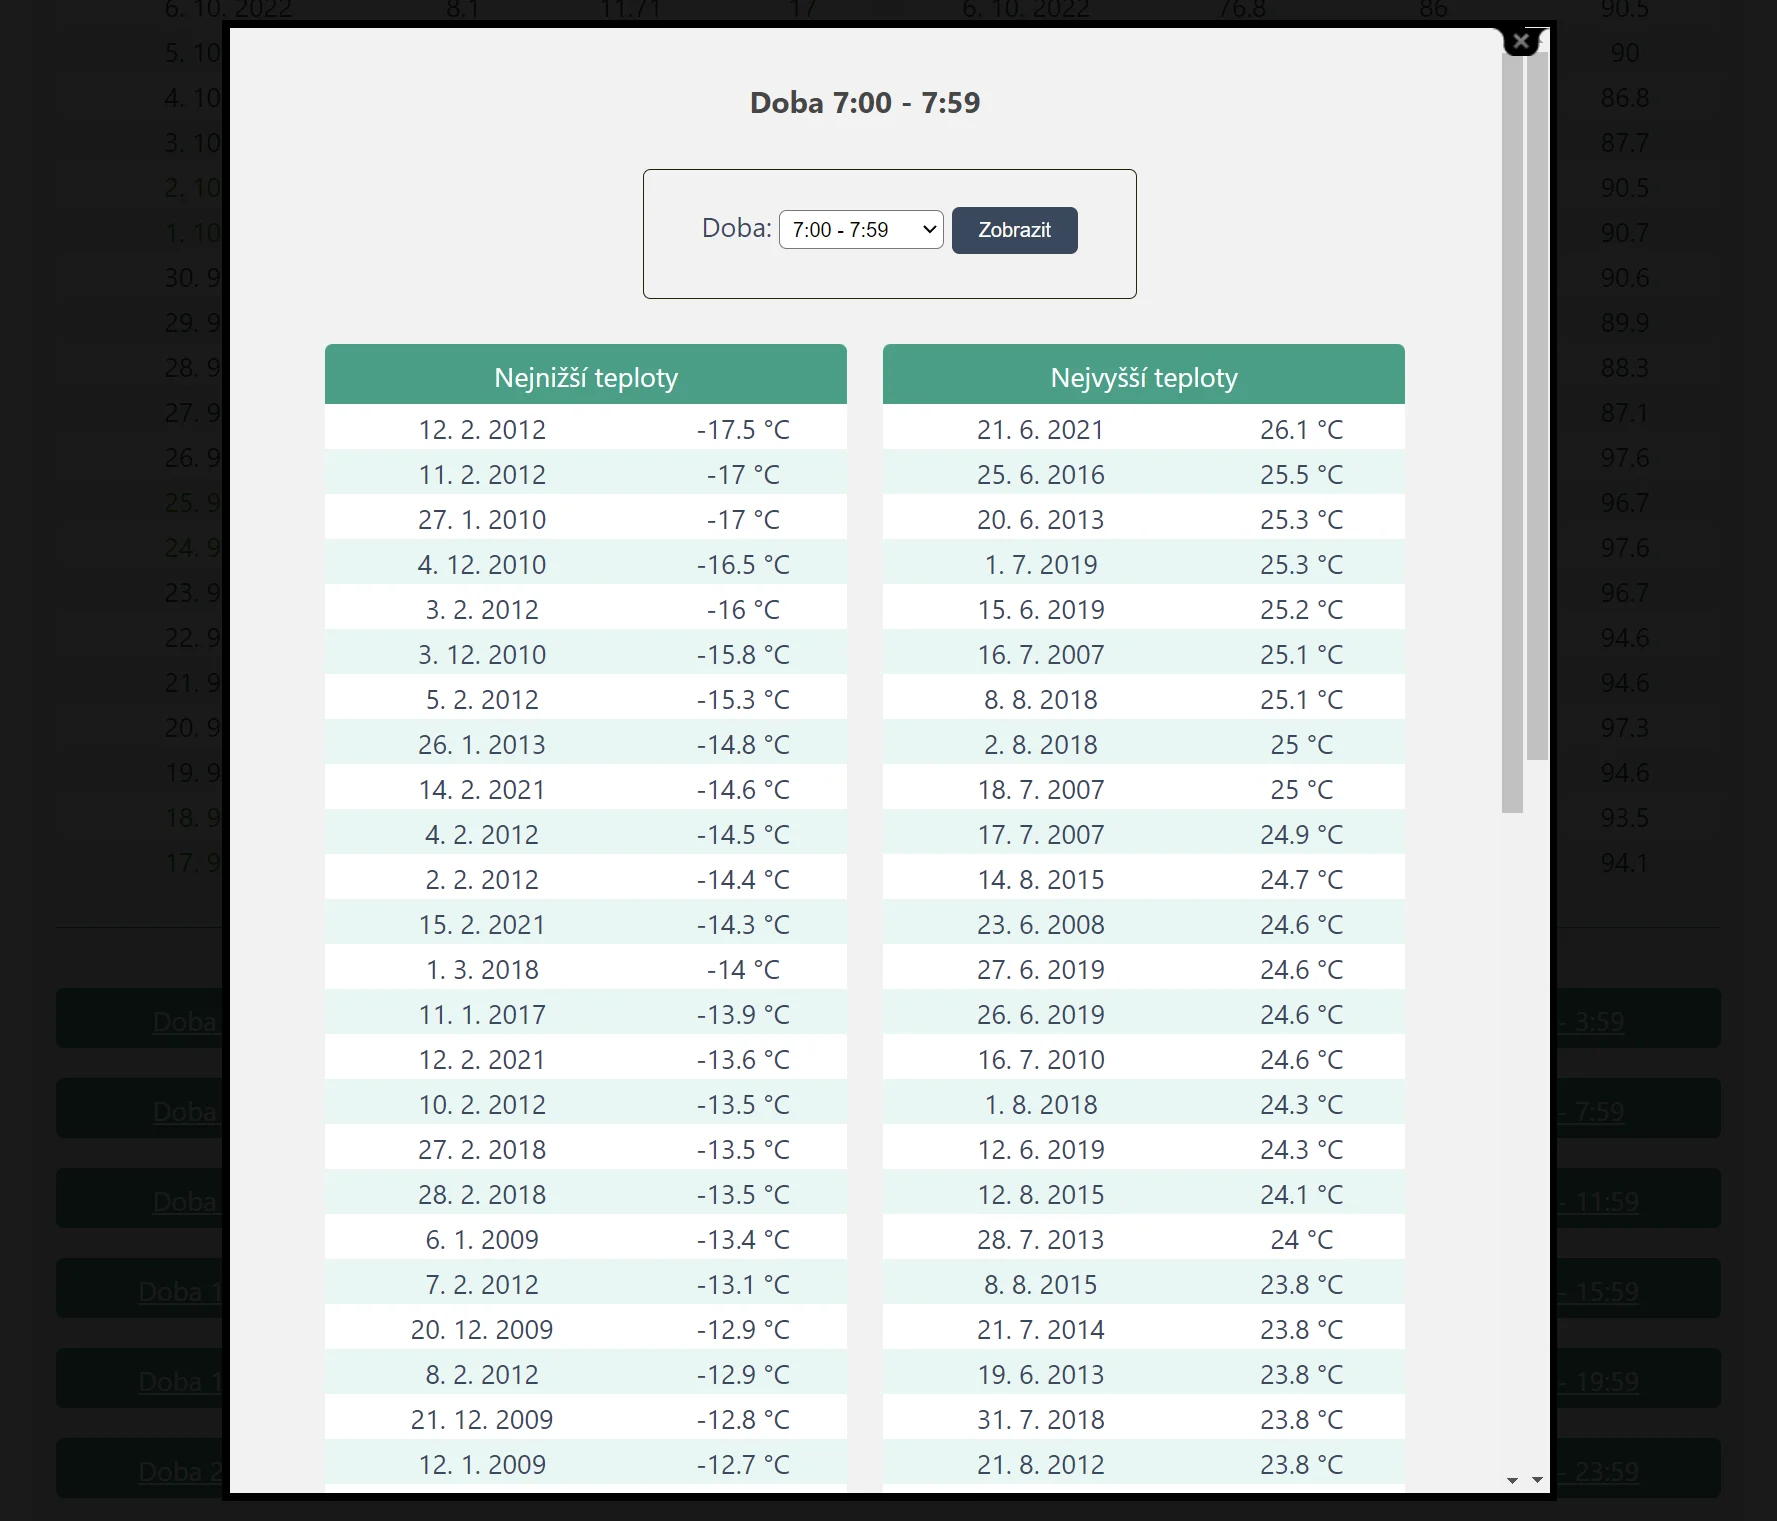Click the dimmed background link ending 19:59
Viewport: 1777px width, 1521px height.
click(x=1606, y=1382)
